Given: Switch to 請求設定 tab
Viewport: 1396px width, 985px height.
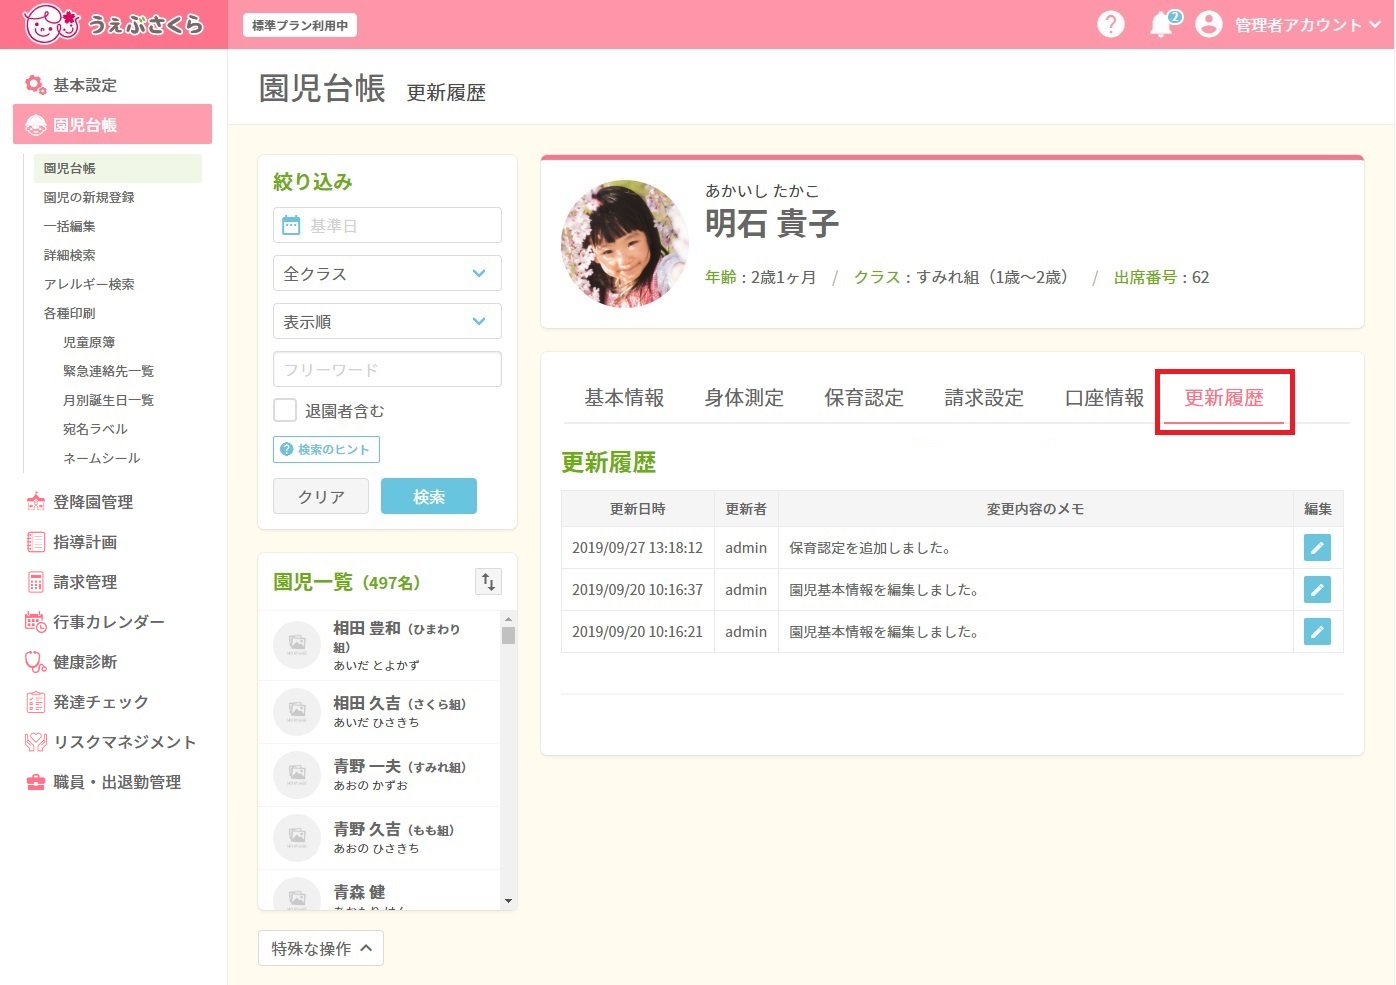Looking at the screenshot, I should coord(984,398).
